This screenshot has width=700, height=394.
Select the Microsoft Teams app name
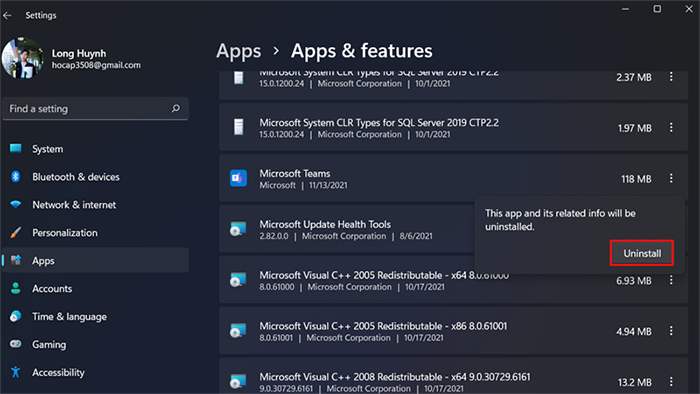[295, 173]
